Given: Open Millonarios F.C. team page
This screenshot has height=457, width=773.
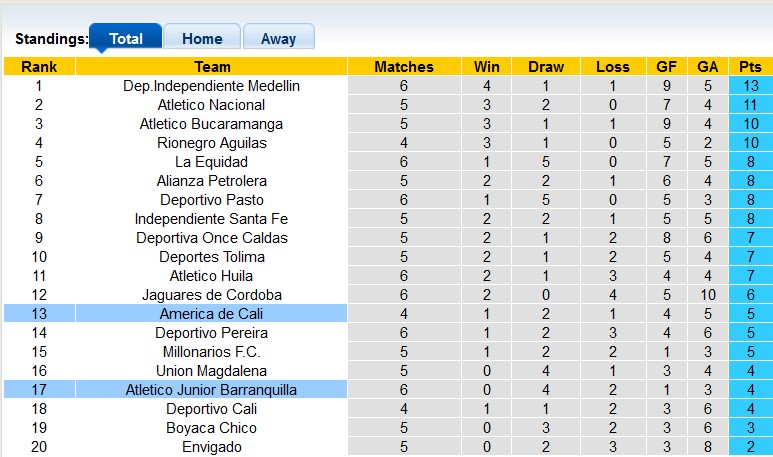Looking at the screenshot, I should (212, 352).
